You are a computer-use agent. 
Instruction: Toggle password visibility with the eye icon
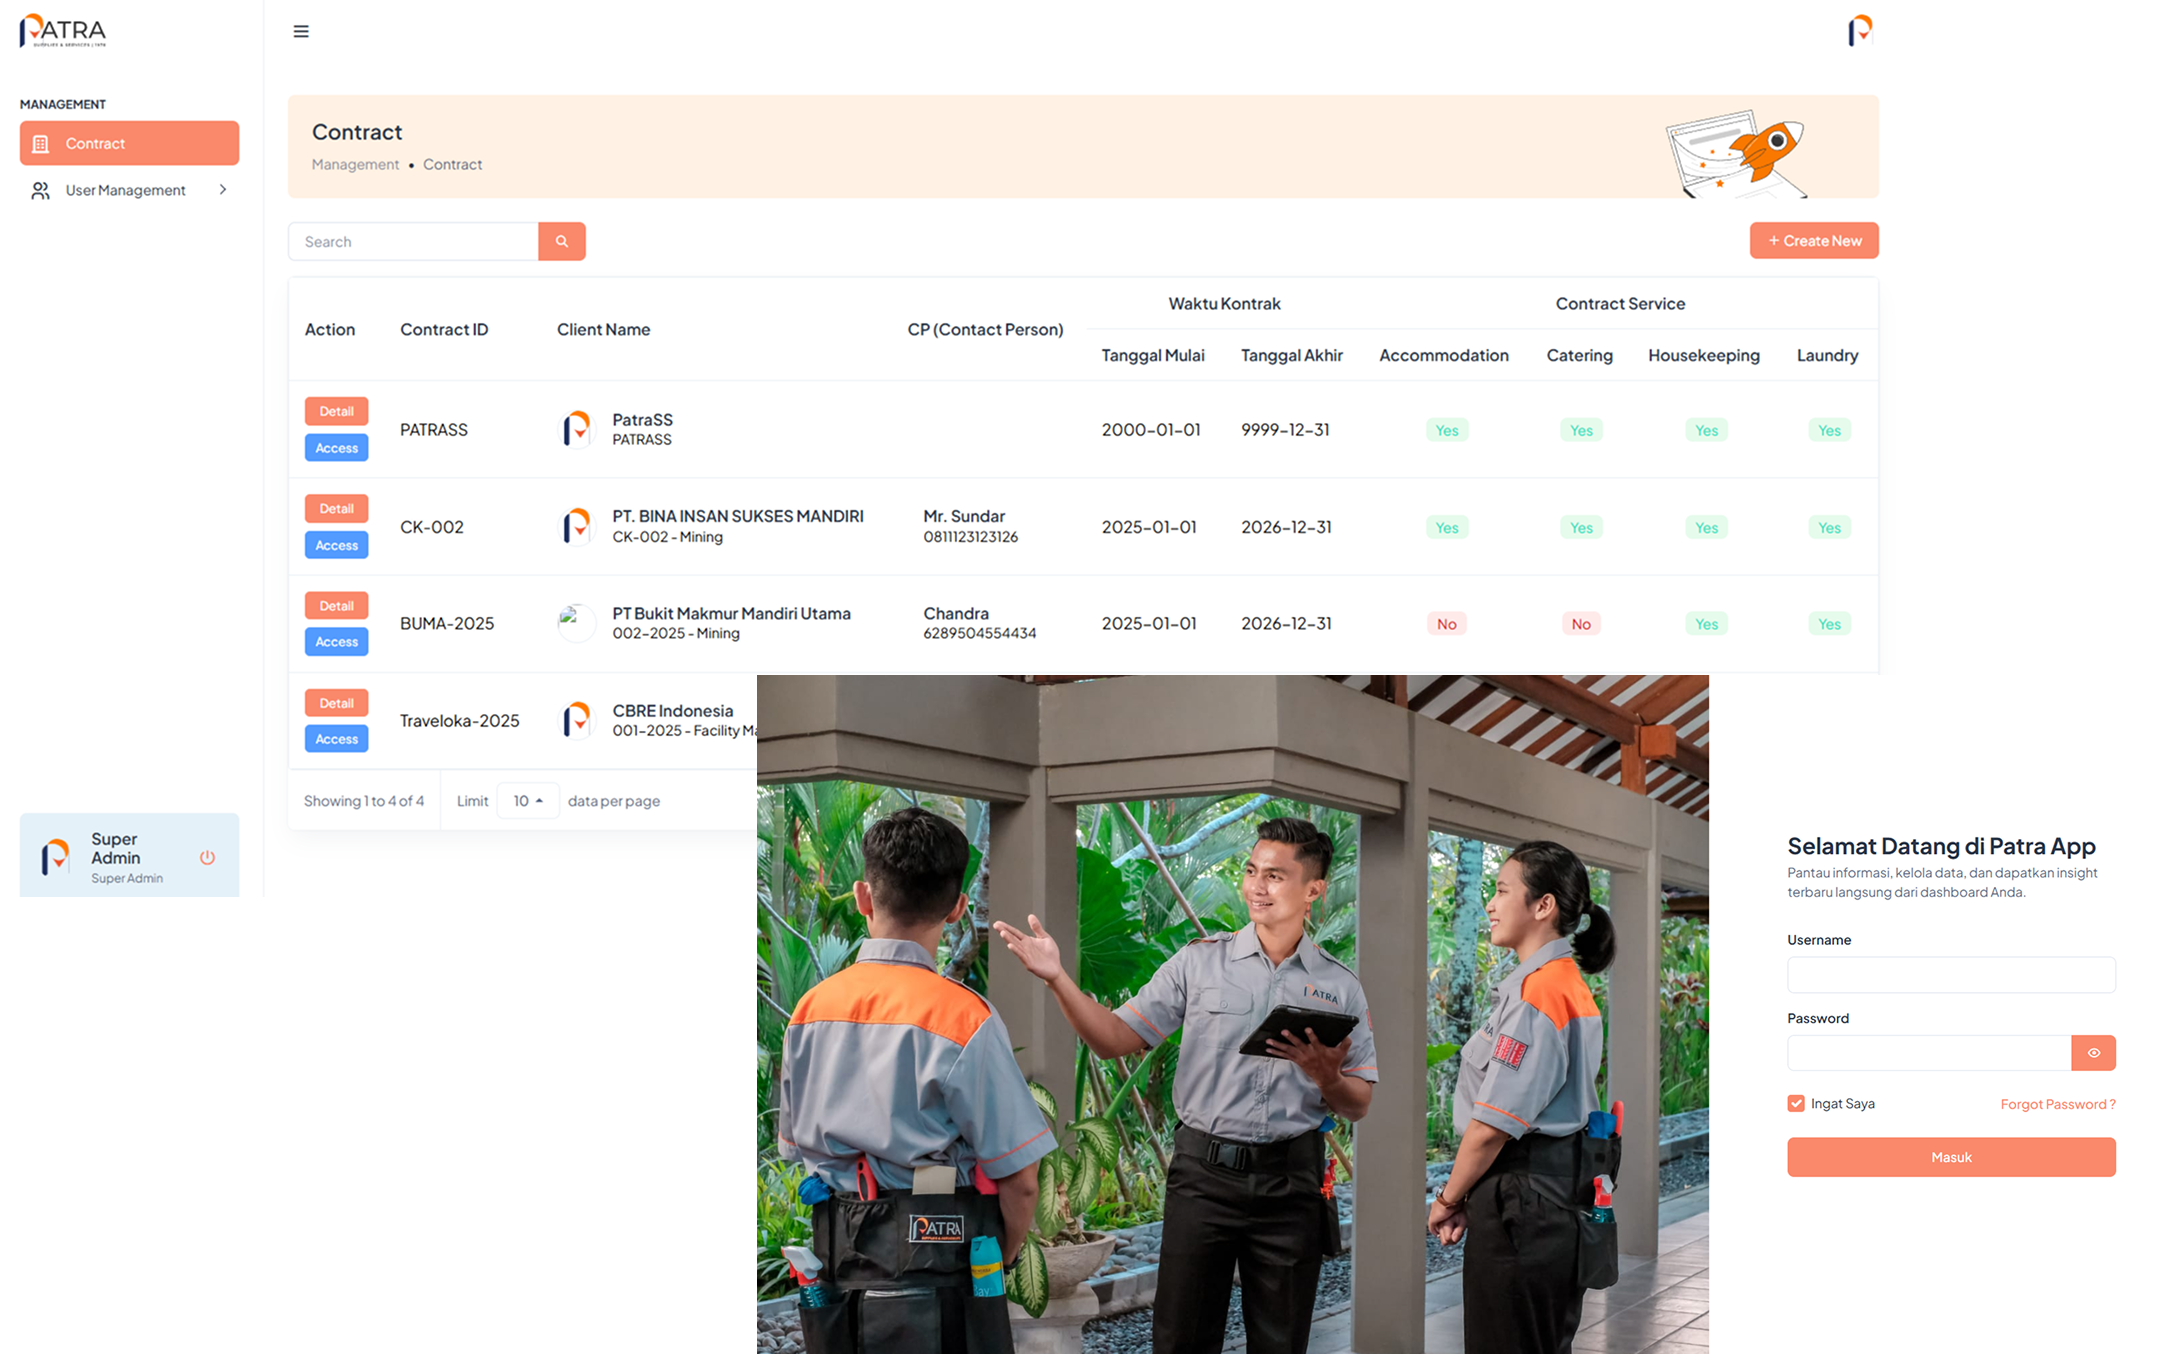pos(2094,1053)
